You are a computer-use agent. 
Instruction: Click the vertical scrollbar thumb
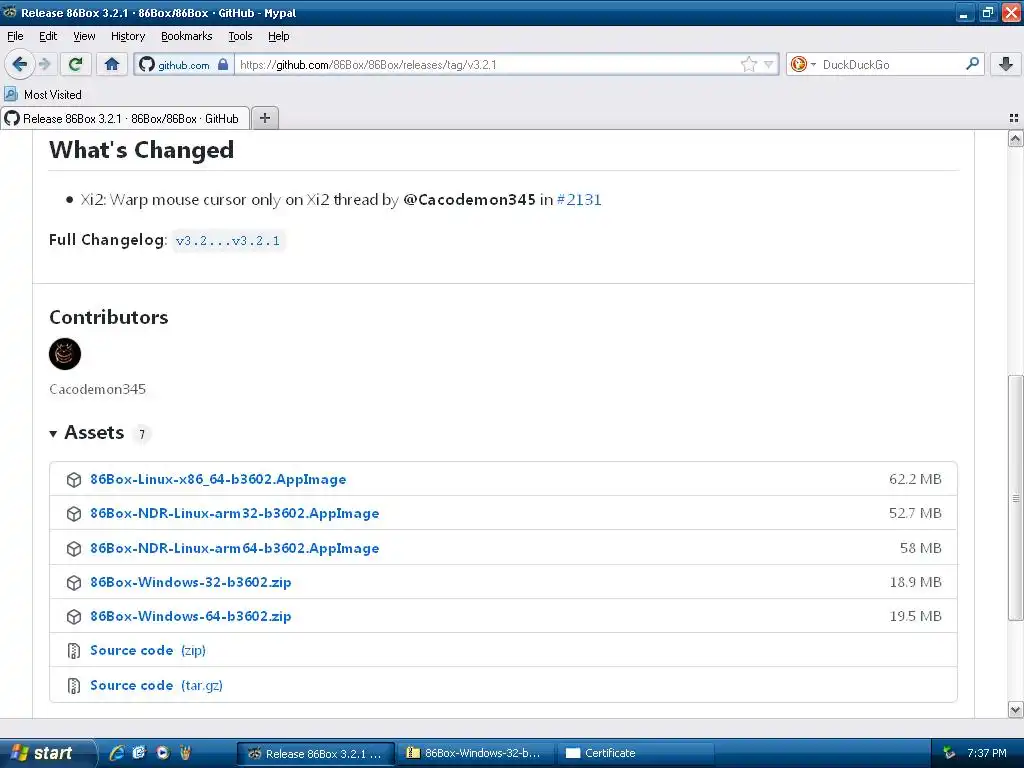pos(1016,498)
